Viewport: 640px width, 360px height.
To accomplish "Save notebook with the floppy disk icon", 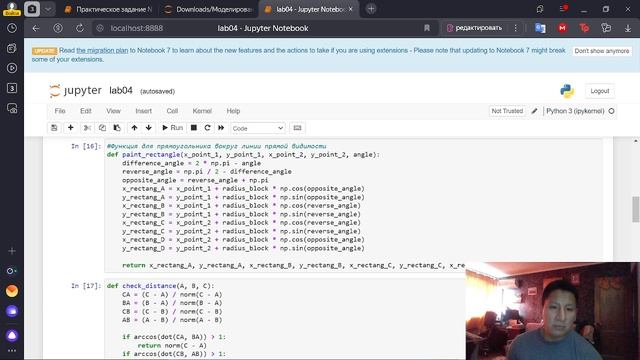I will pos(54,128).
